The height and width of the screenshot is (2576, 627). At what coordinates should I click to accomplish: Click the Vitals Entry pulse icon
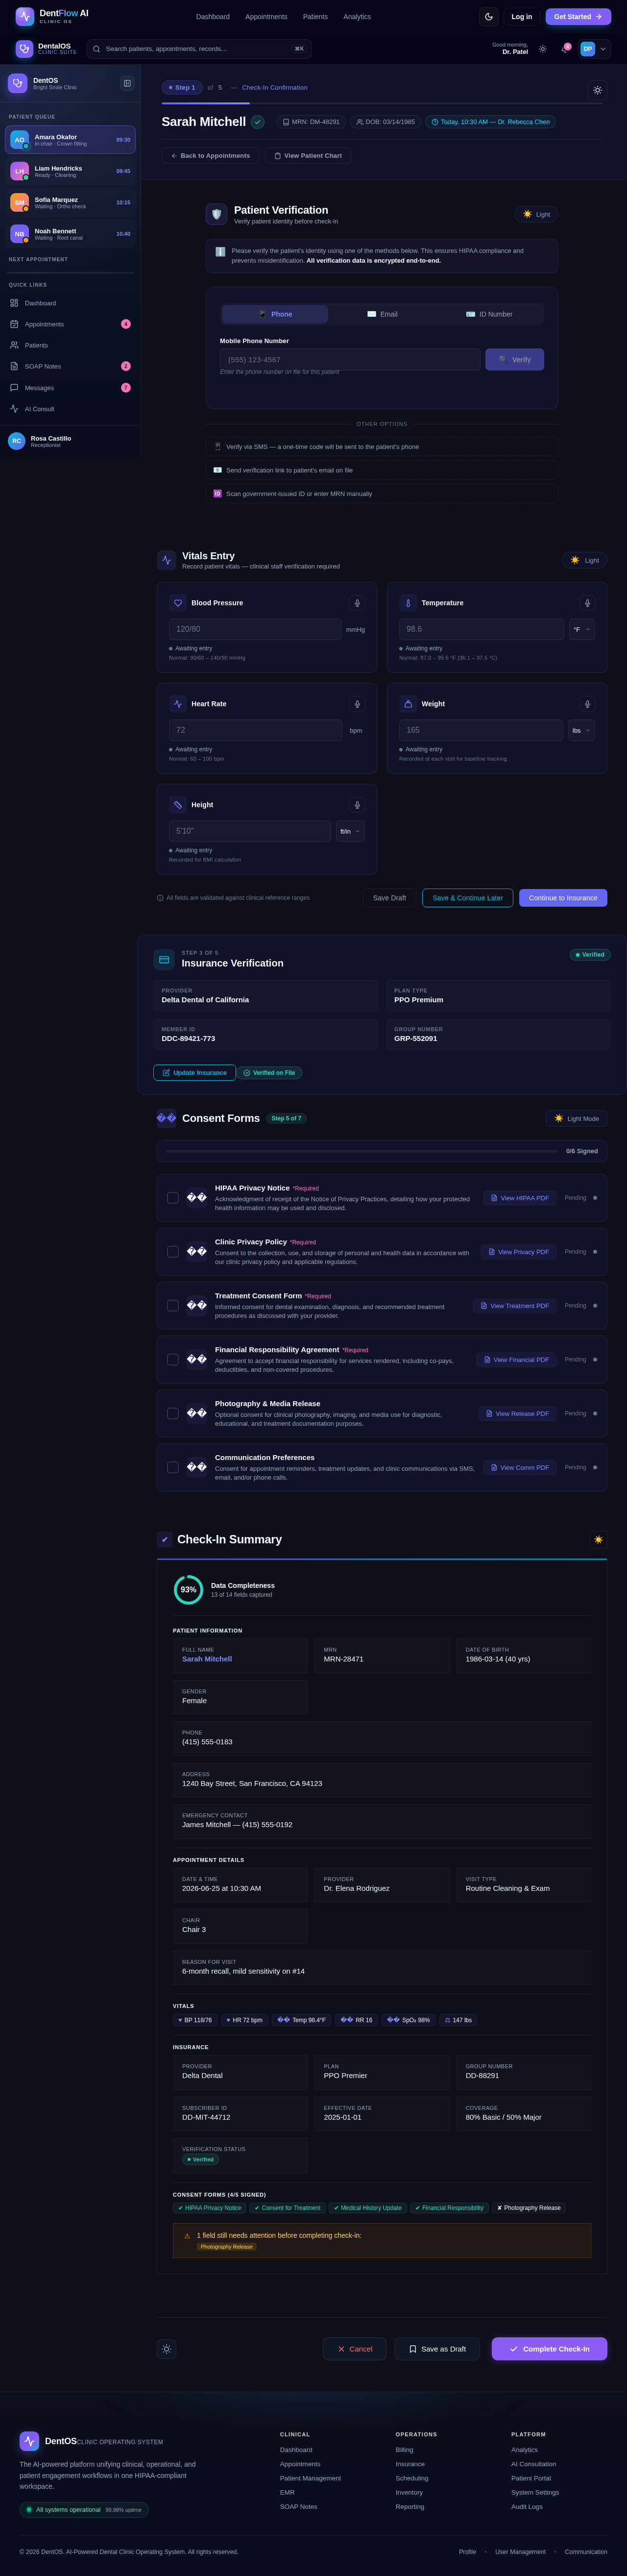click(167, 560)
